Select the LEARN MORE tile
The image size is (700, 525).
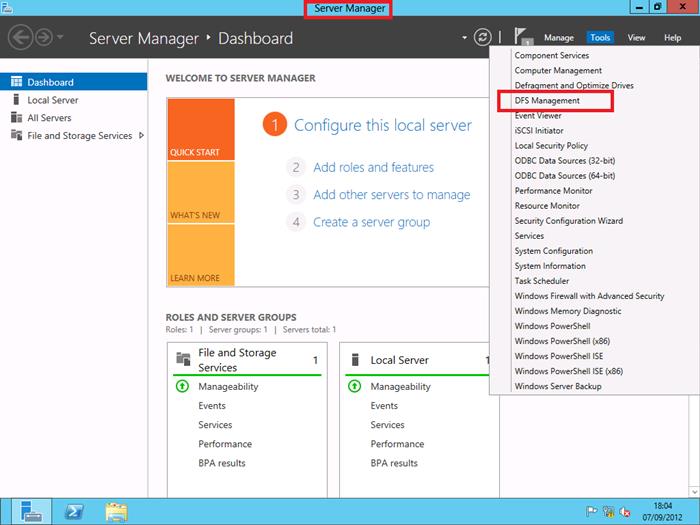pos(201,255)
